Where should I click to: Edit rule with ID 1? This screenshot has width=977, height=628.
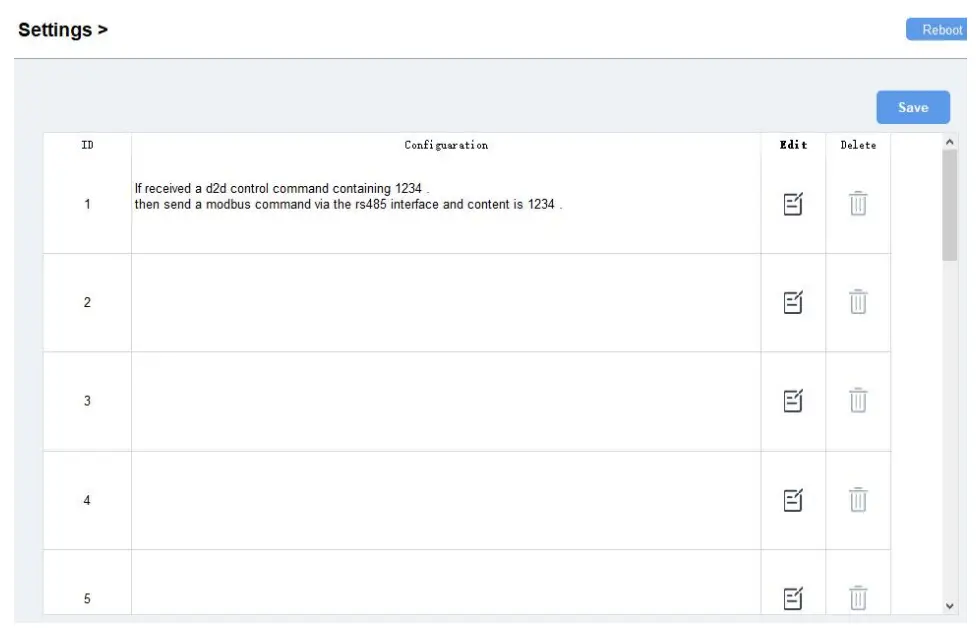coord(793,204)
